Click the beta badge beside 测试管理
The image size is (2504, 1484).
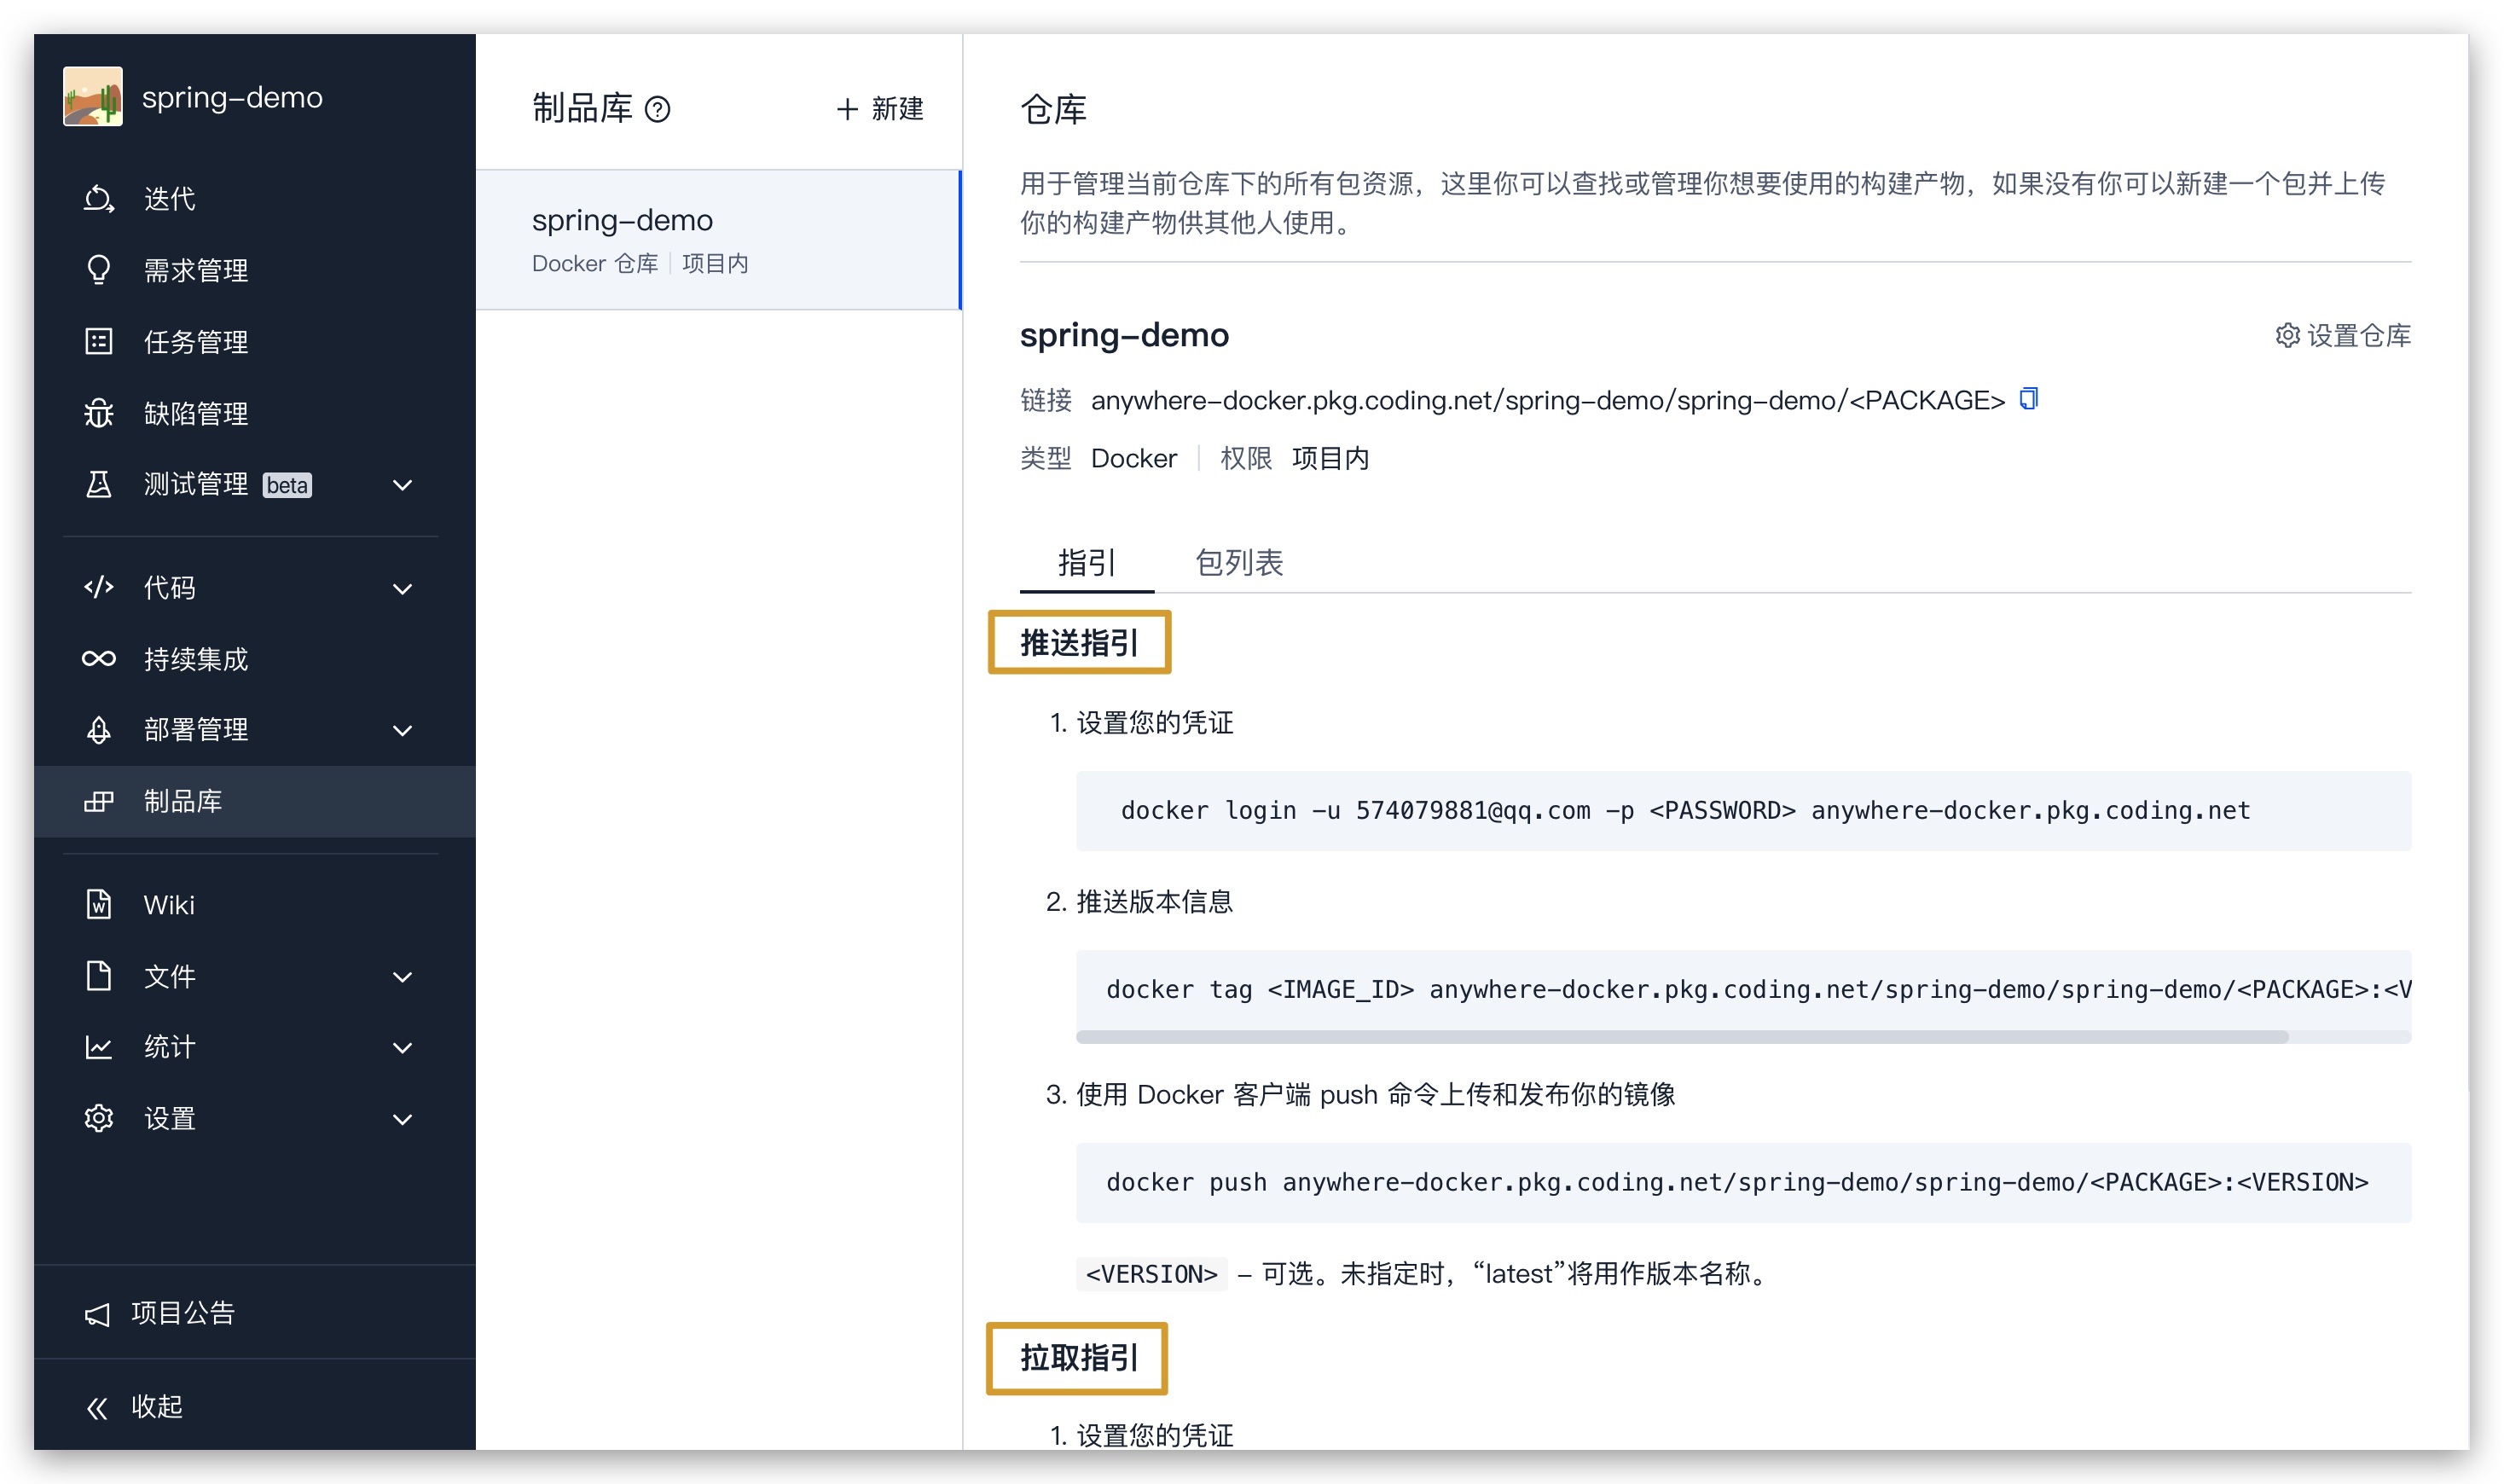click(x=287, y=485)
